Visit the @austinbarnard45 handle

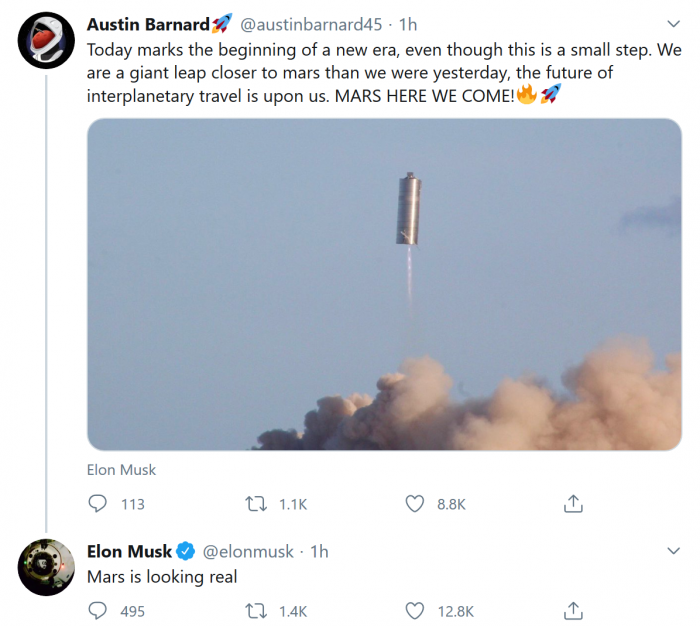click(311, 24)
